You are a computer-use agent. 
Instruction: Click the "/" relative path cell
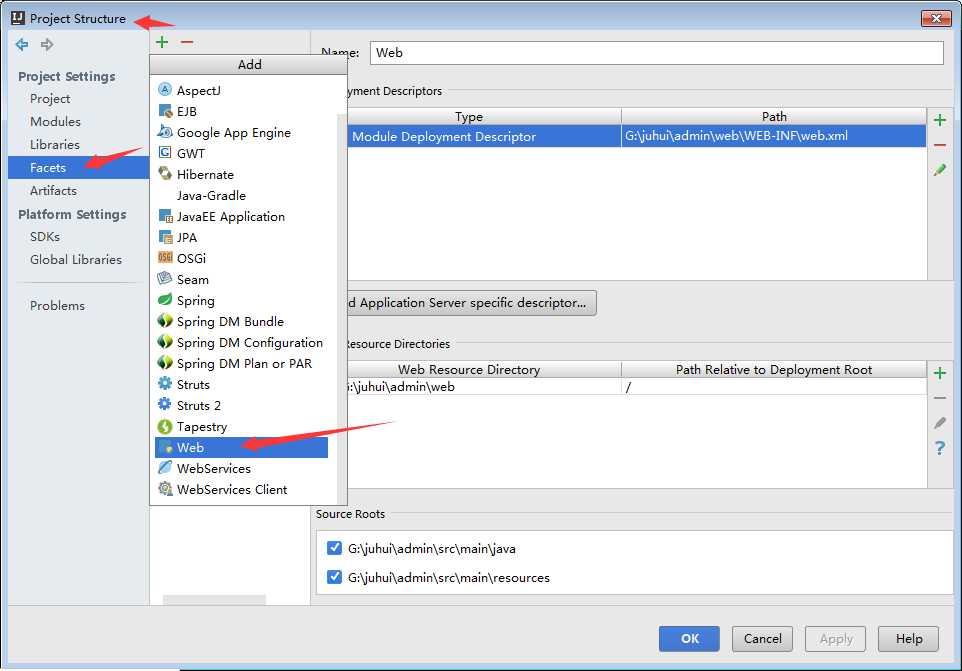click(x=774, y=387)
